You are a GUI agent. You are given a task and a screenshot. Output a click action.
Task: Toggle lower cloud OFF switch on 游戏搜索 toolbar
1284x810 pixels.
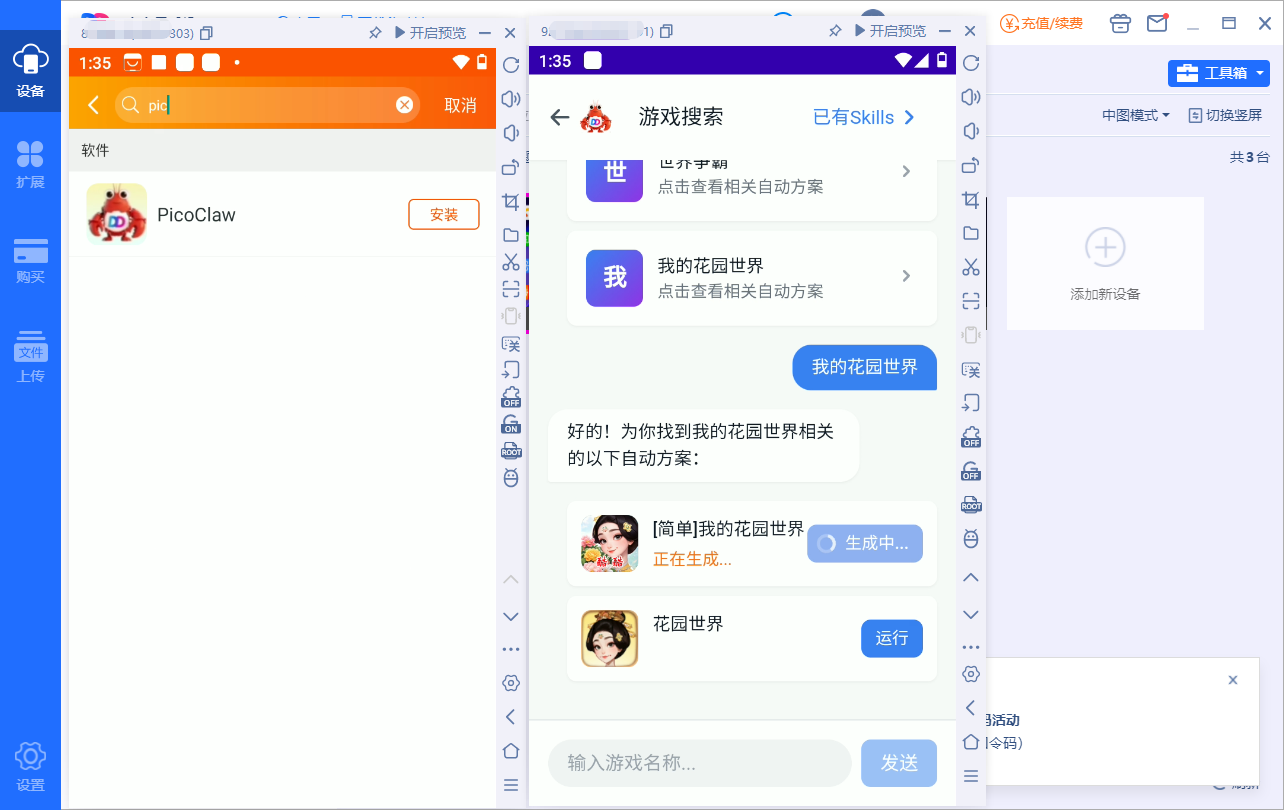point(970,471)
